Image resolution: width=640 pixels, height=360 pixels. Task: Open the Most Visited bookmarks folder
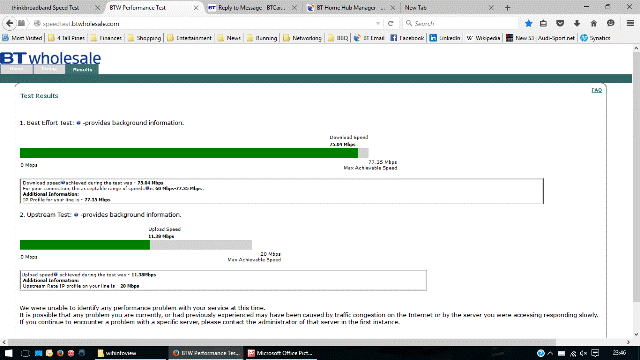(22, 38)
